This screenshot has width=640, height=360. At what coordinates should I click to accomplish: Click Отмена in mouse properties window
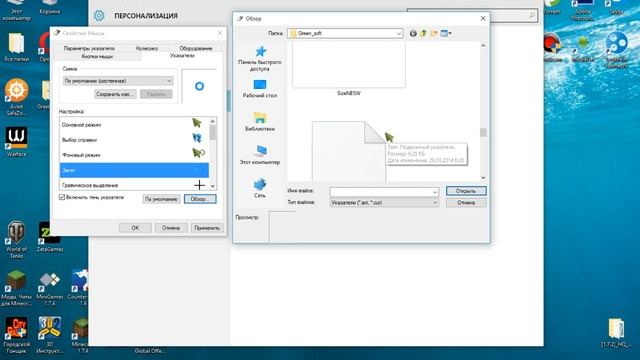(171, 228)
